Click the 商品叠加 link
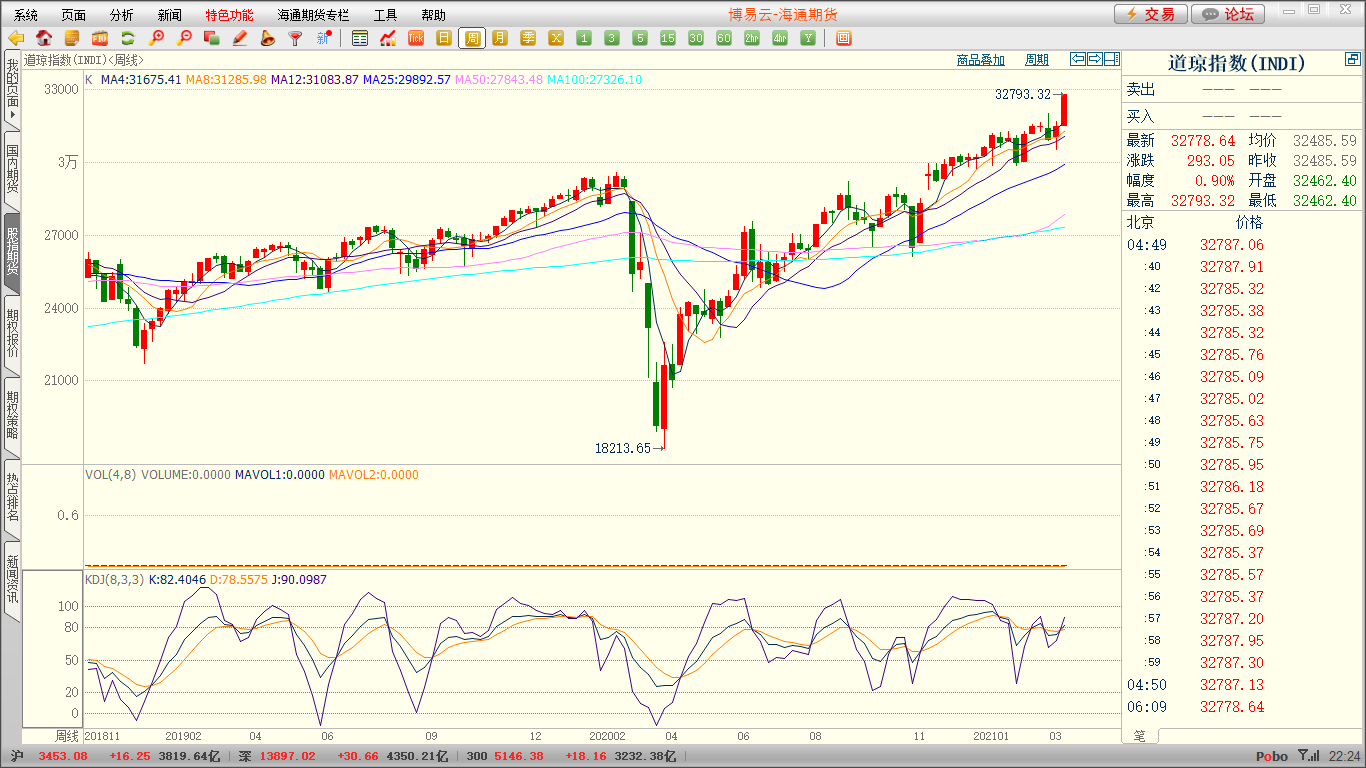Screen dimensions: 1366x768 pyautogui.click(x=980, y=60)
